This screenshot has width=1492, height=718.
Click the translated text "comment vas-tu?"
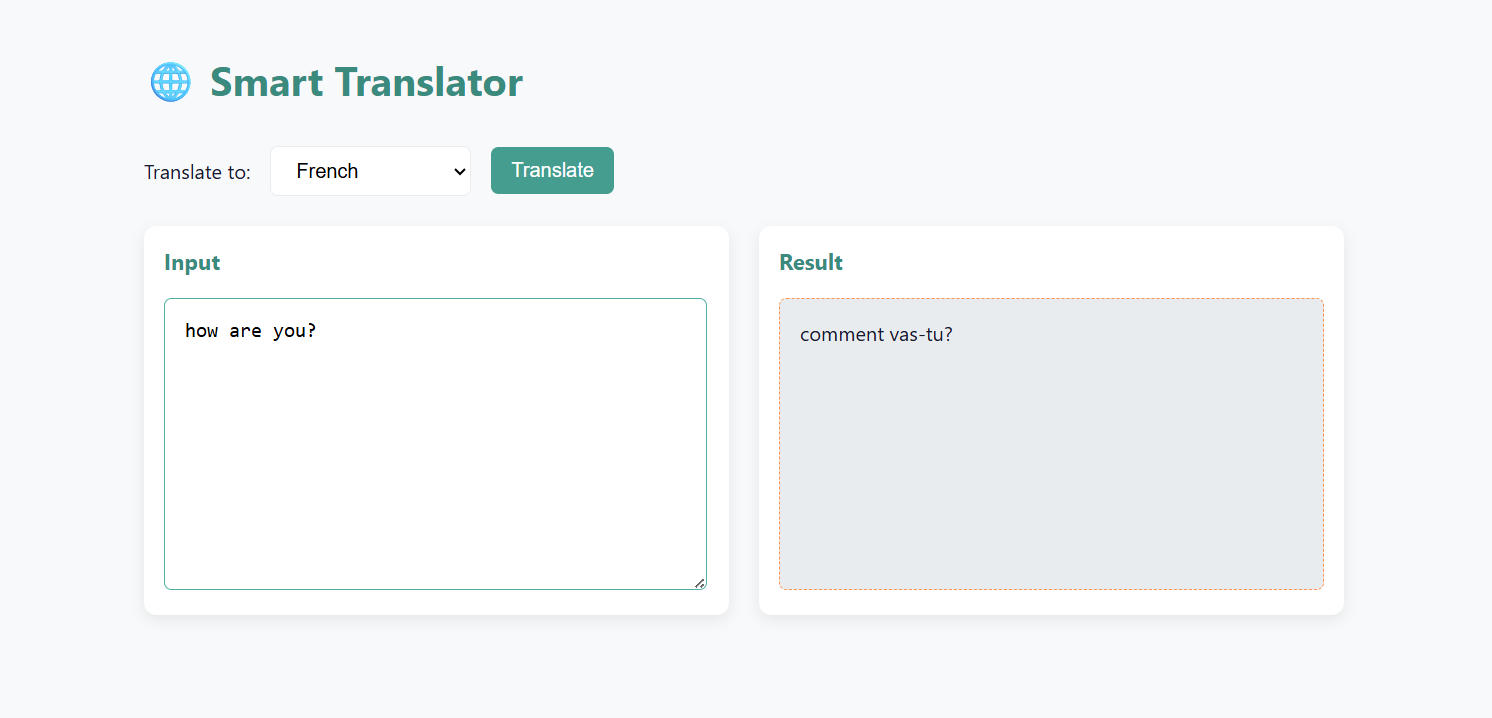pyautogui.click(x=876, y=334)
